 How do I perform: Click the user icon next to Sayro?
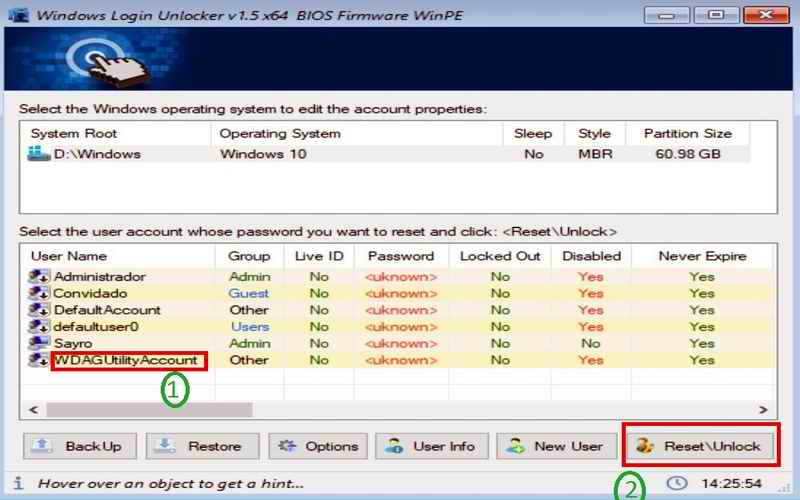coord(40,343)
